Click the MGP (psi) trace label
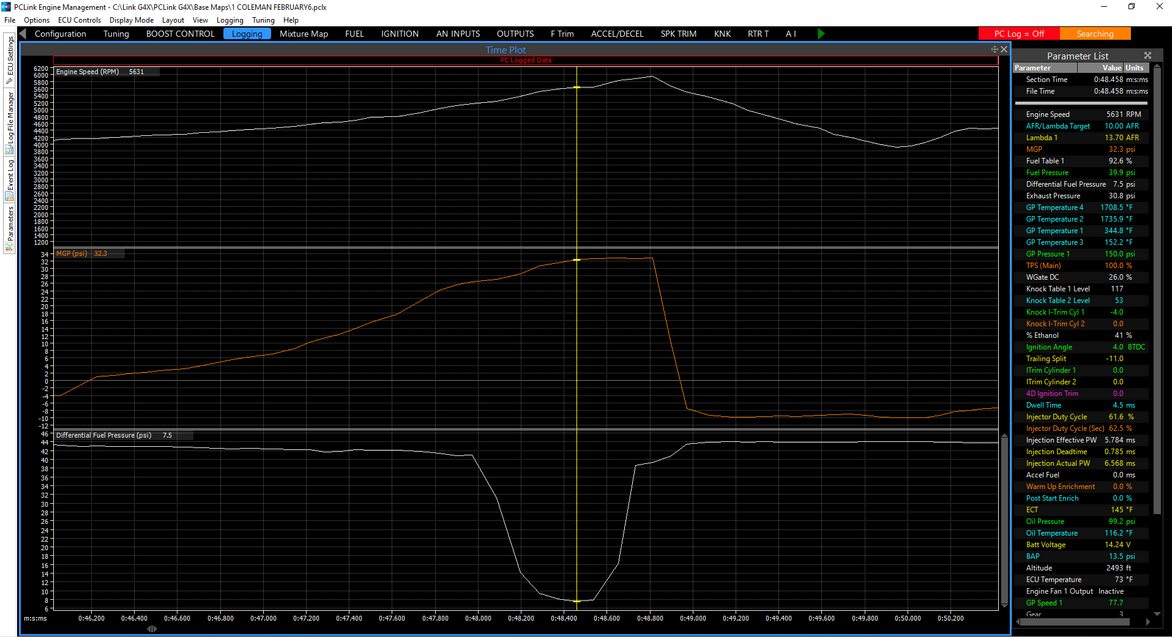 tap(72, 253)
